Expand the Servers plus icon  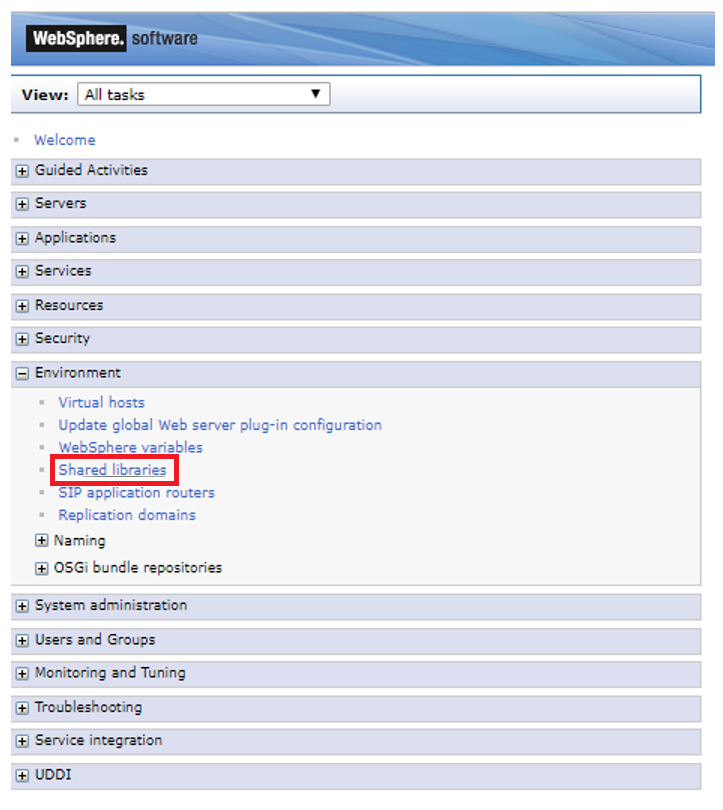[23, 205]
